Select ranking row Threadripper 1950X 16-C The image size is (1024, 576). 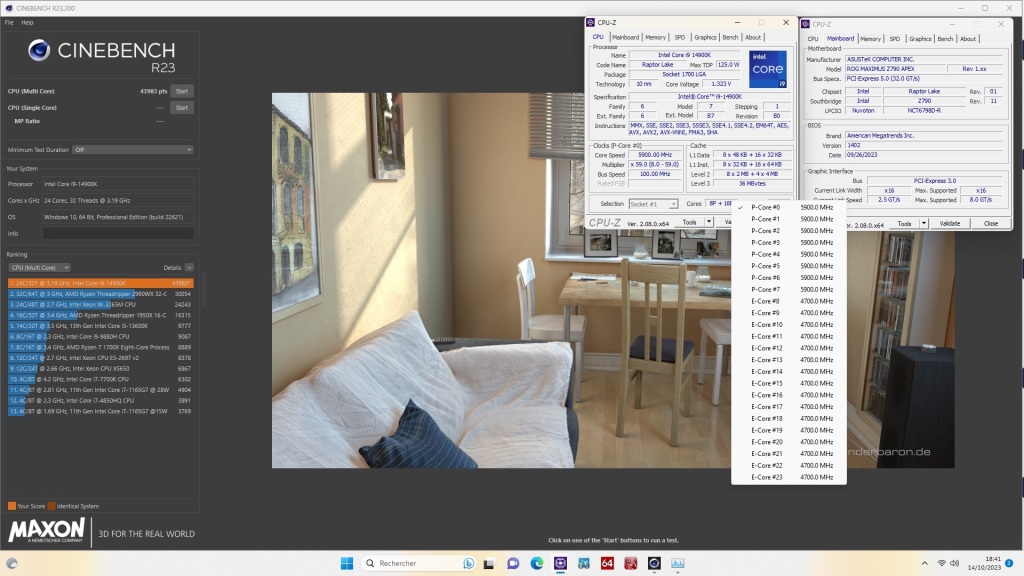[101, 315]
